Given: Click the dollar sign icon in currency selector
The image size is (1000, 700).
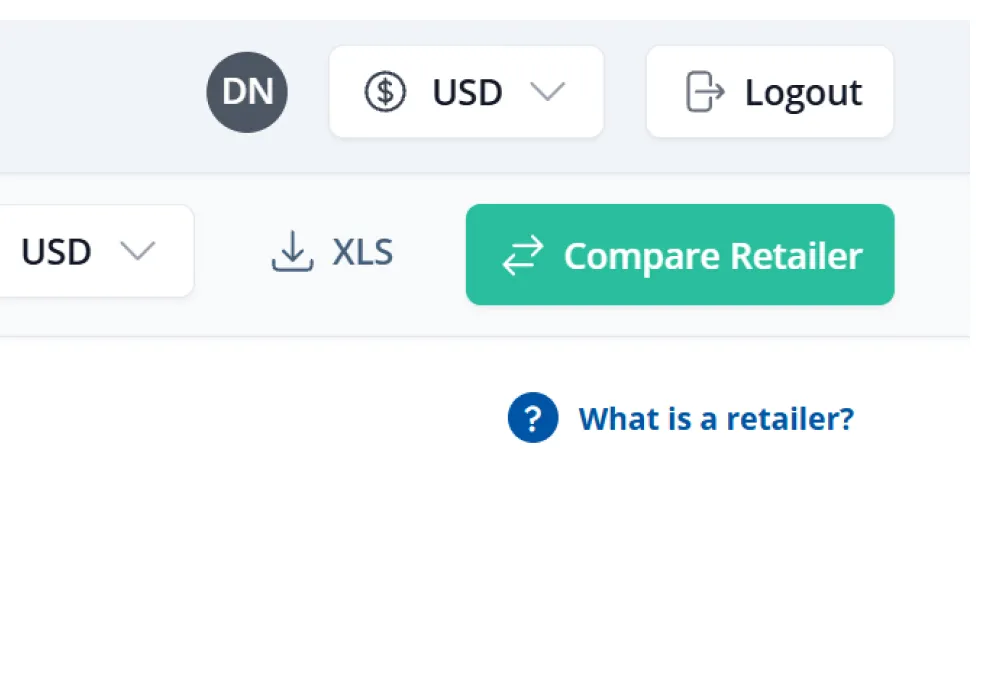Looking at the screenshot, I should [386, 92].
